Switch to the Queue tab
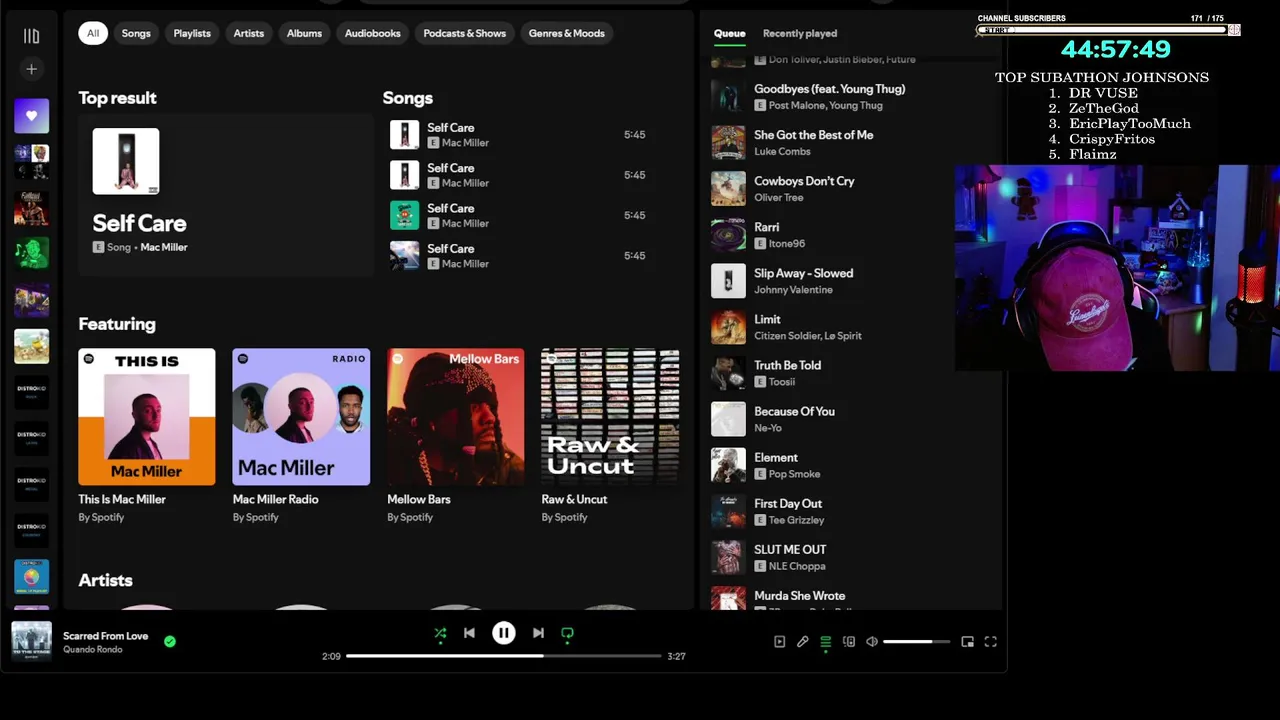The image size is (1280, 720). (x=729, y=33)
